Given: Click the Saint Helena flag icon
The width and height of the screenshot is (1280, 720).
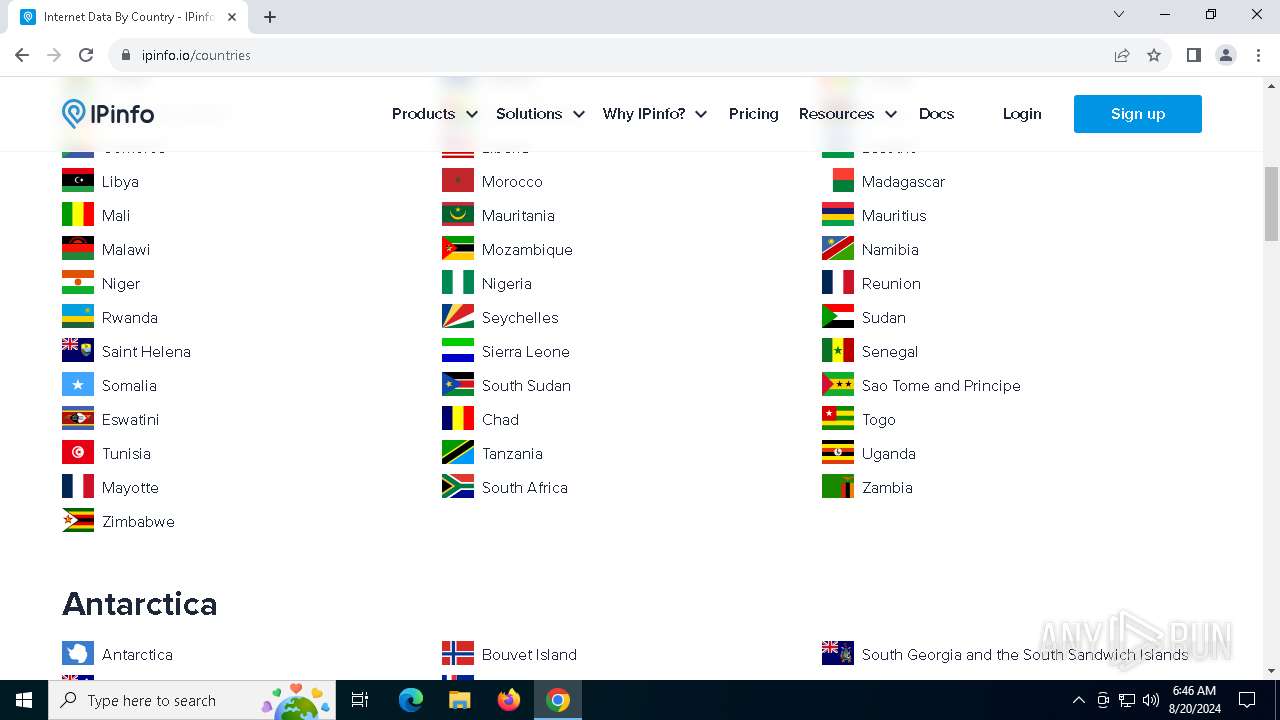Looking at the screenshot, I should 78,351.
